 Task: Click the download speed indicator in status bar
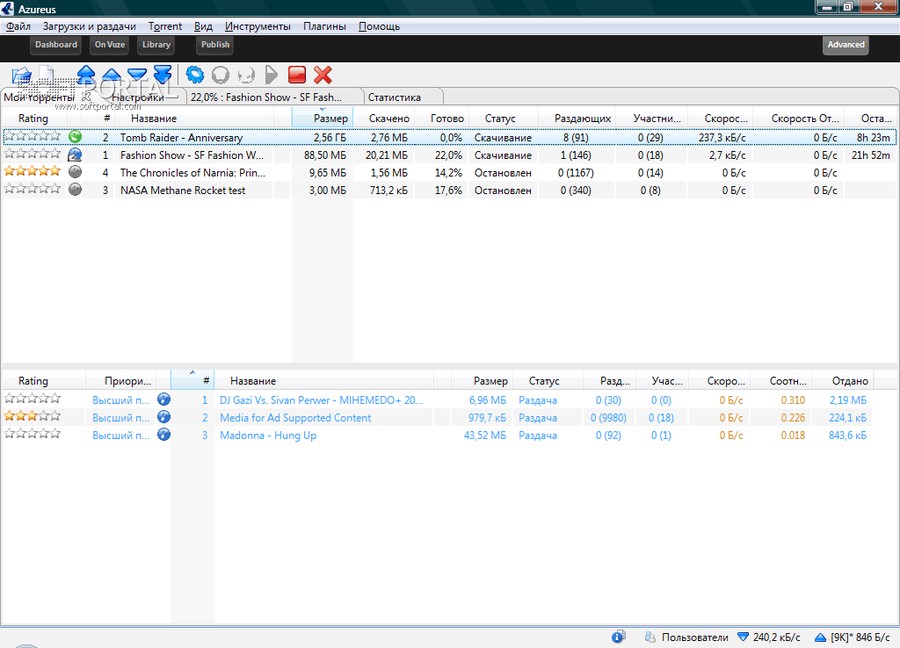click(769, 637)
